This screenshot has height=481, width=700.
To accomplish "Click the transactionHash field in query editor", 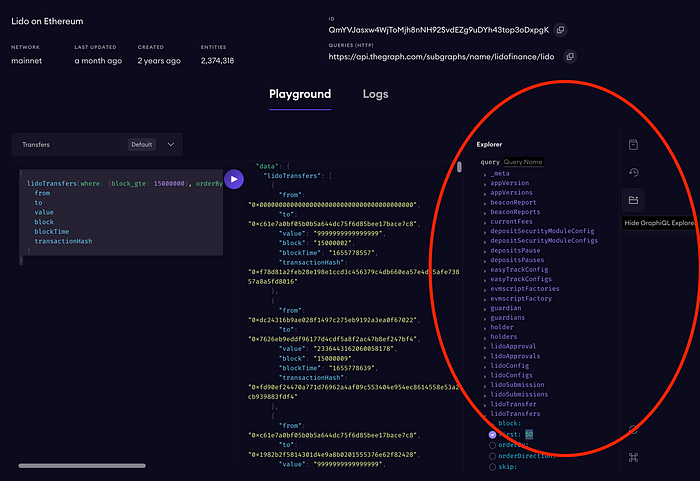I will [63, 241].
